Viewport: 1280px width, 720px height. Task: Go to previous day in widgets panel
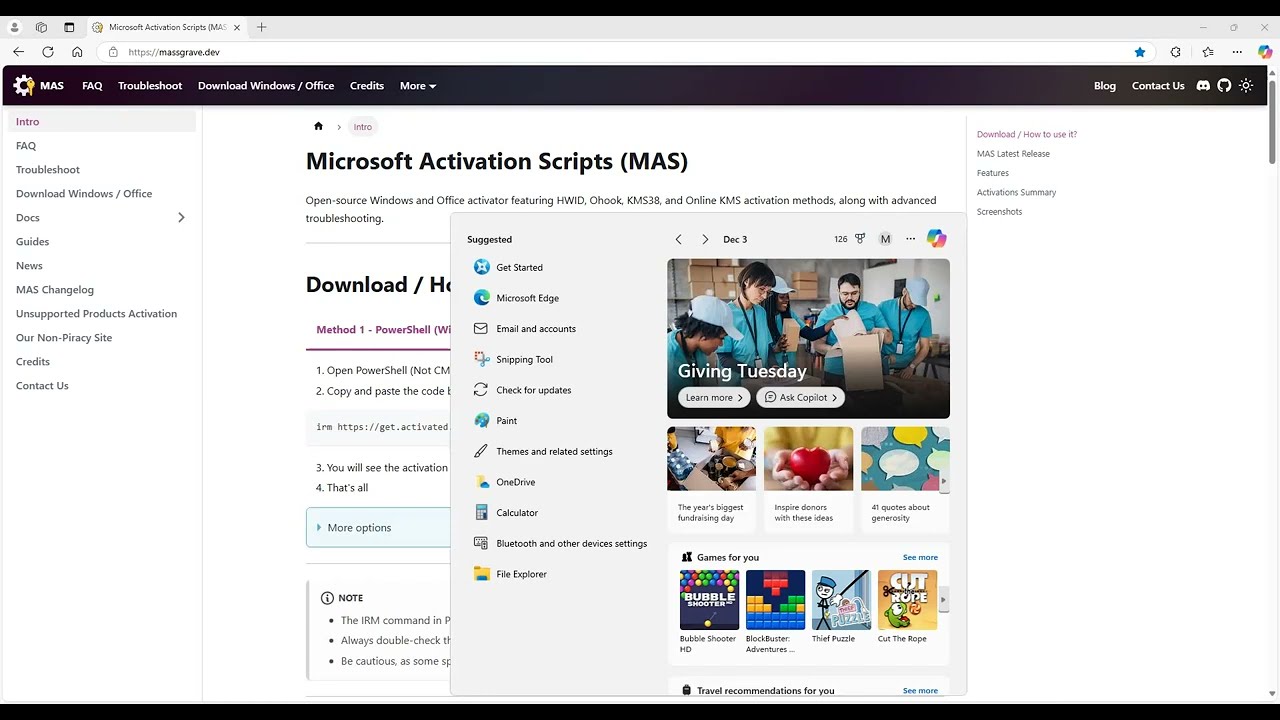679,239
